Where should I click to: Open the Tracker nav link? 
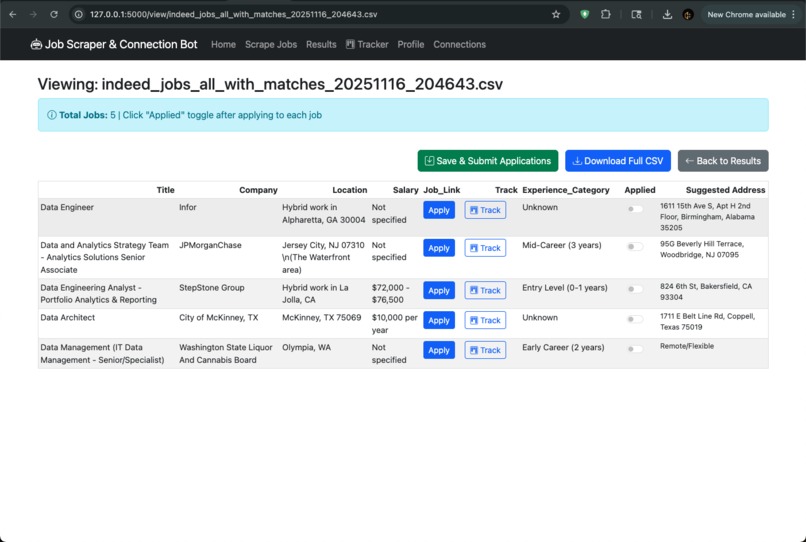coord(367,44)
